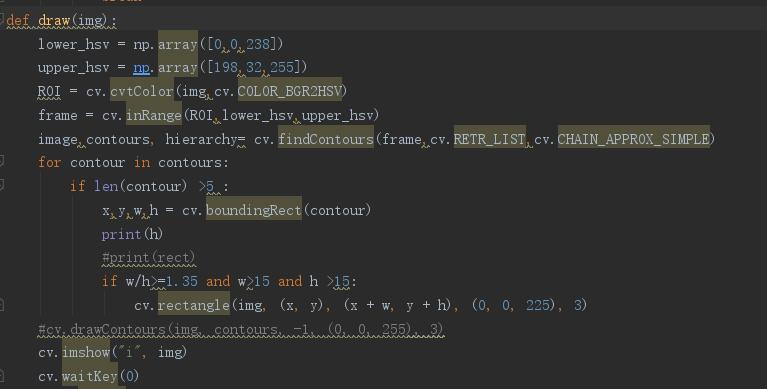Click the commented line '#print(rect)'
The width and height of the screenshot is (767, 389).
(x=148, y=257)
